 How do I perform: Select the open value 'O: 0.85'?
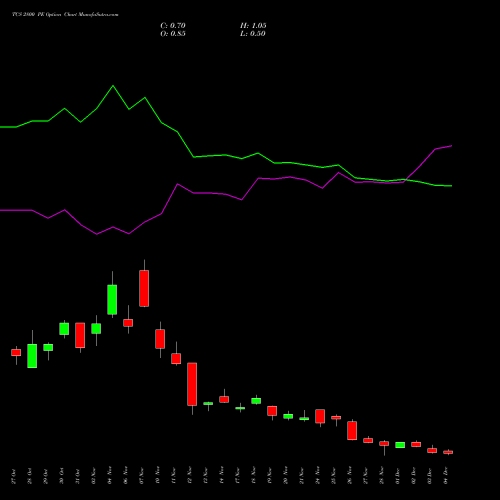pyautogui.click(x=173, y=34)
